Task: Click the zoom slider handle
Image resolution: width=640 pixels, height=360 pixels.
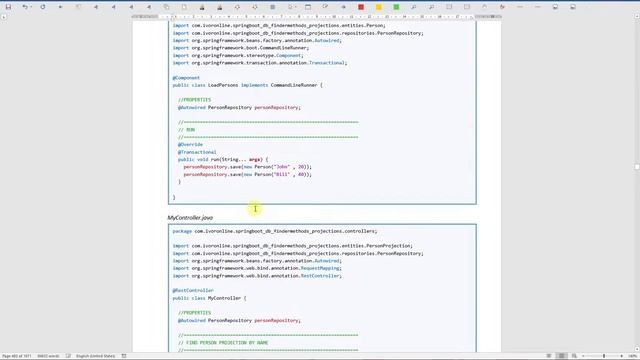Action: 604,356
